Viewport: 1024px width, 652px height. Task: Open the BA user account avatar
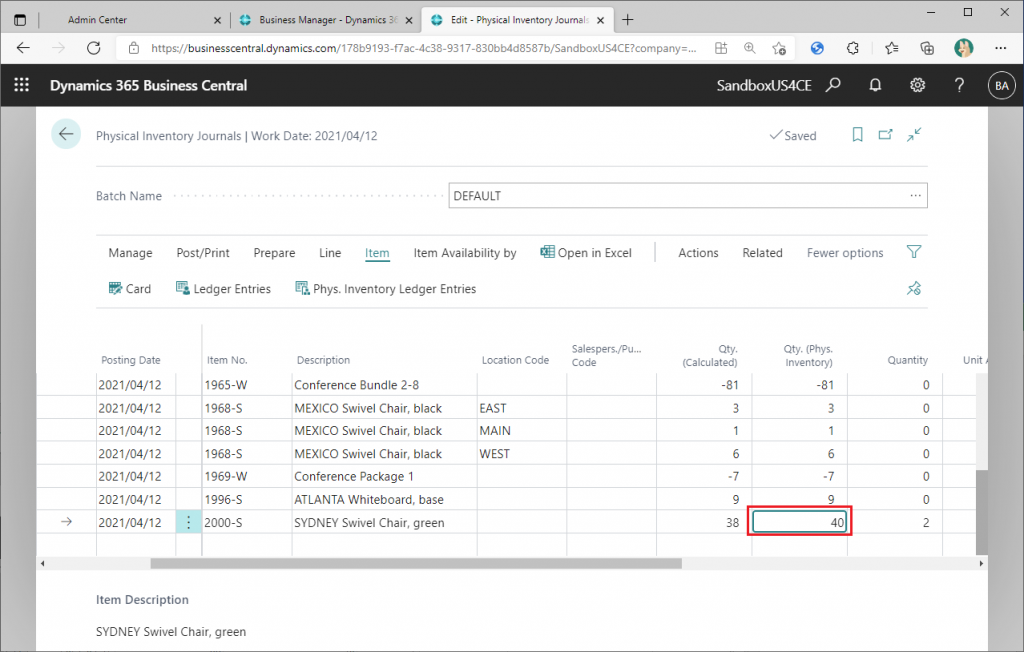pyautogui.click(x=1002, y=86)
